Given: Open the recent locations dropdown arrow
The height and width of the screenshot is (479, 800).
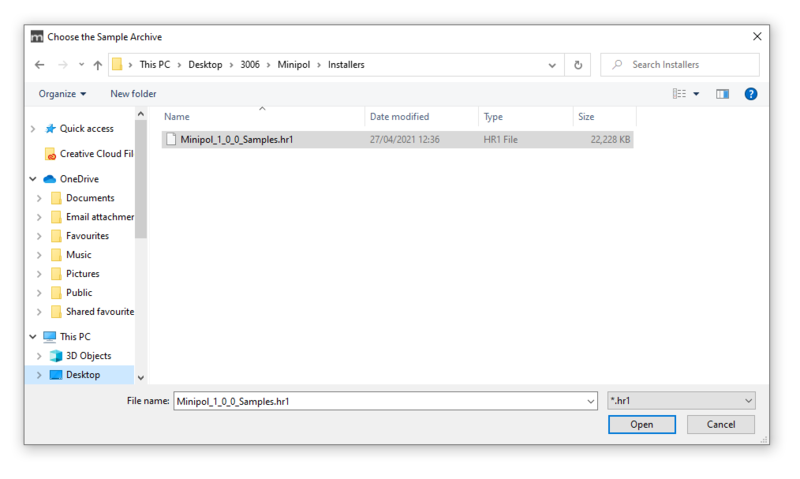Looking at the screenshot, I should (81, 65).
